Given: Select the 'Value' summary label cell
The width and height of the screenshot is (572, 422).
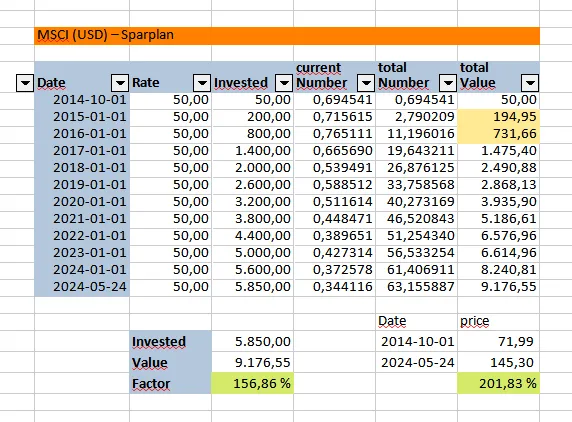Looking at the screenshot, I should tap(170, 363).
